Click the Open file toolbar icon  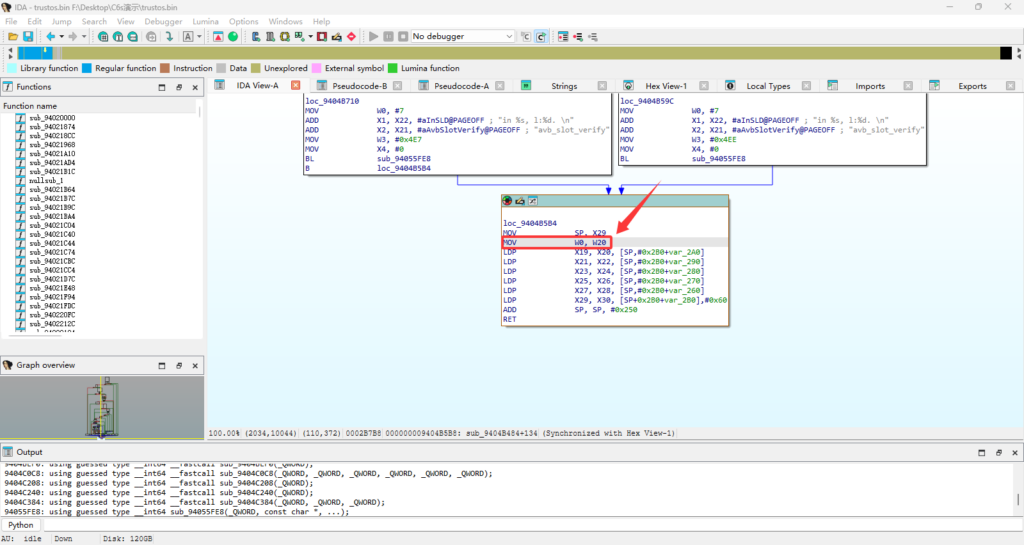(13, 37)
